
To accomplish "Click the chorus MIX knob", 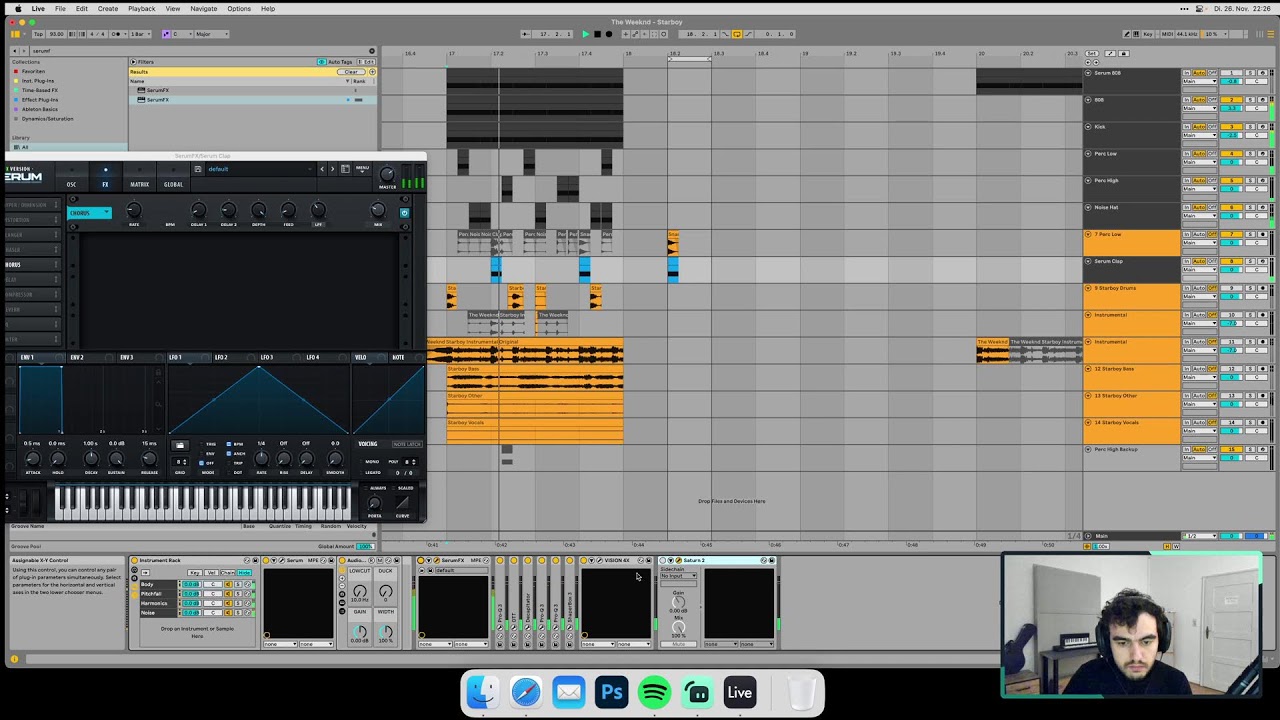I will click(x=378, y=210).
